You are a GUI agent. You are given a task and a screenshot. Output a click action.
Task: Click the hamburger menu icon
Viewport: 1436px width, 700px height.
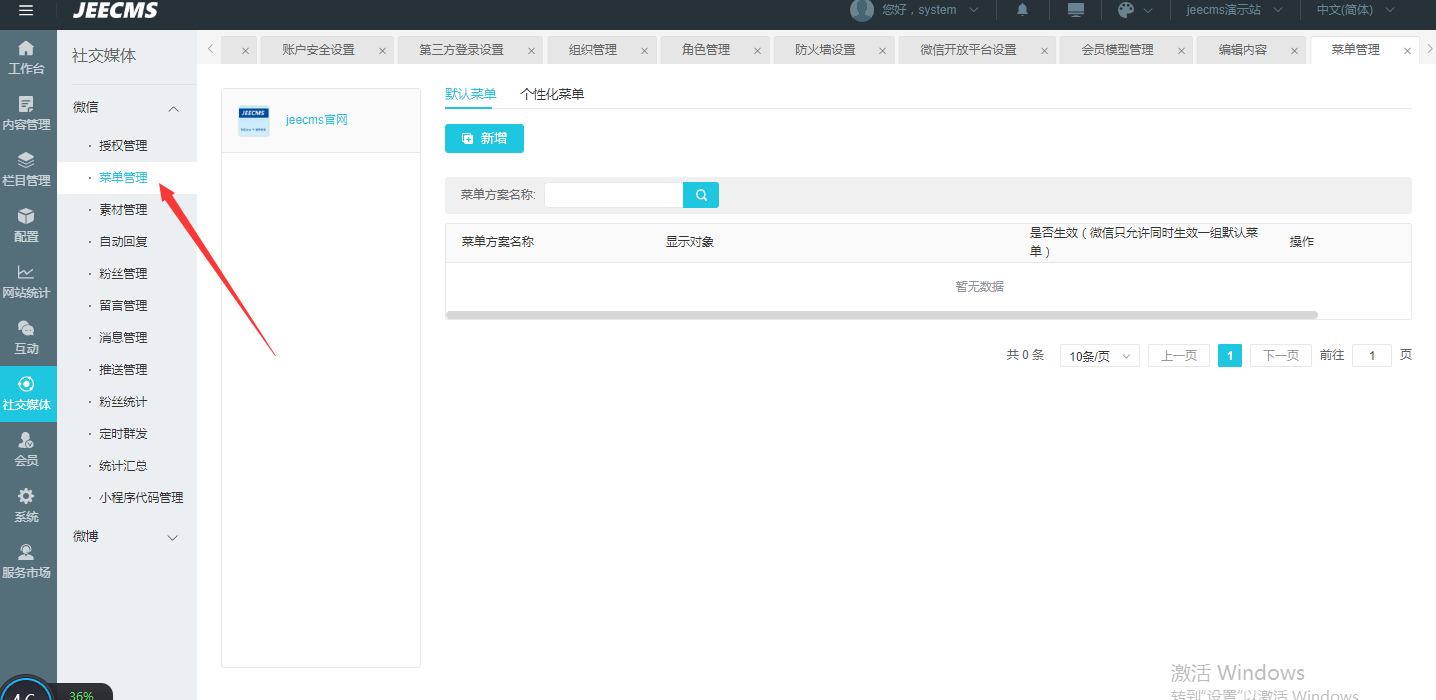coord(26,10)
